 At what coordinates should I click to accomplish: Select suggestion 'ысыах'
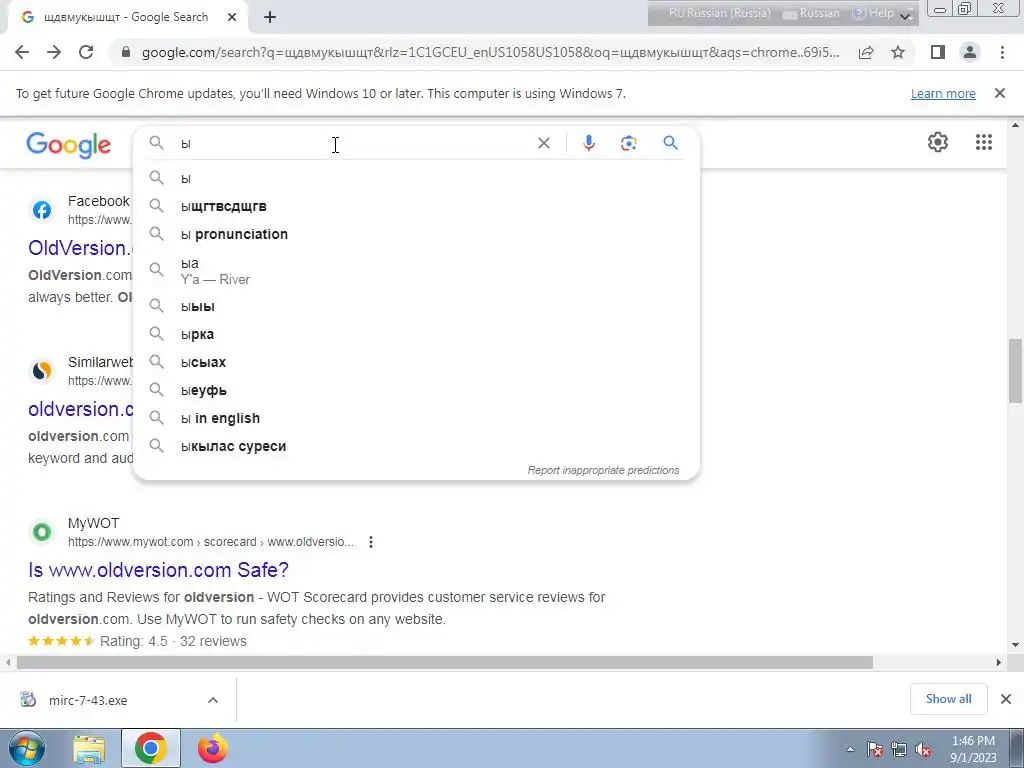coord(416,362)
